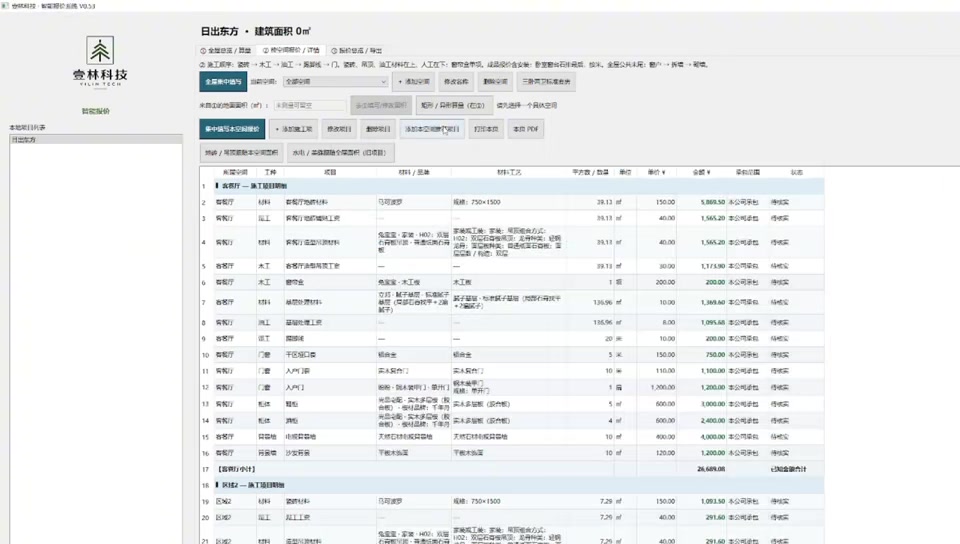This screenshot has height=544, width=960.
Task: Click the 【客餐厅小计】 subtotal row label
Action: tap(236, 469)
